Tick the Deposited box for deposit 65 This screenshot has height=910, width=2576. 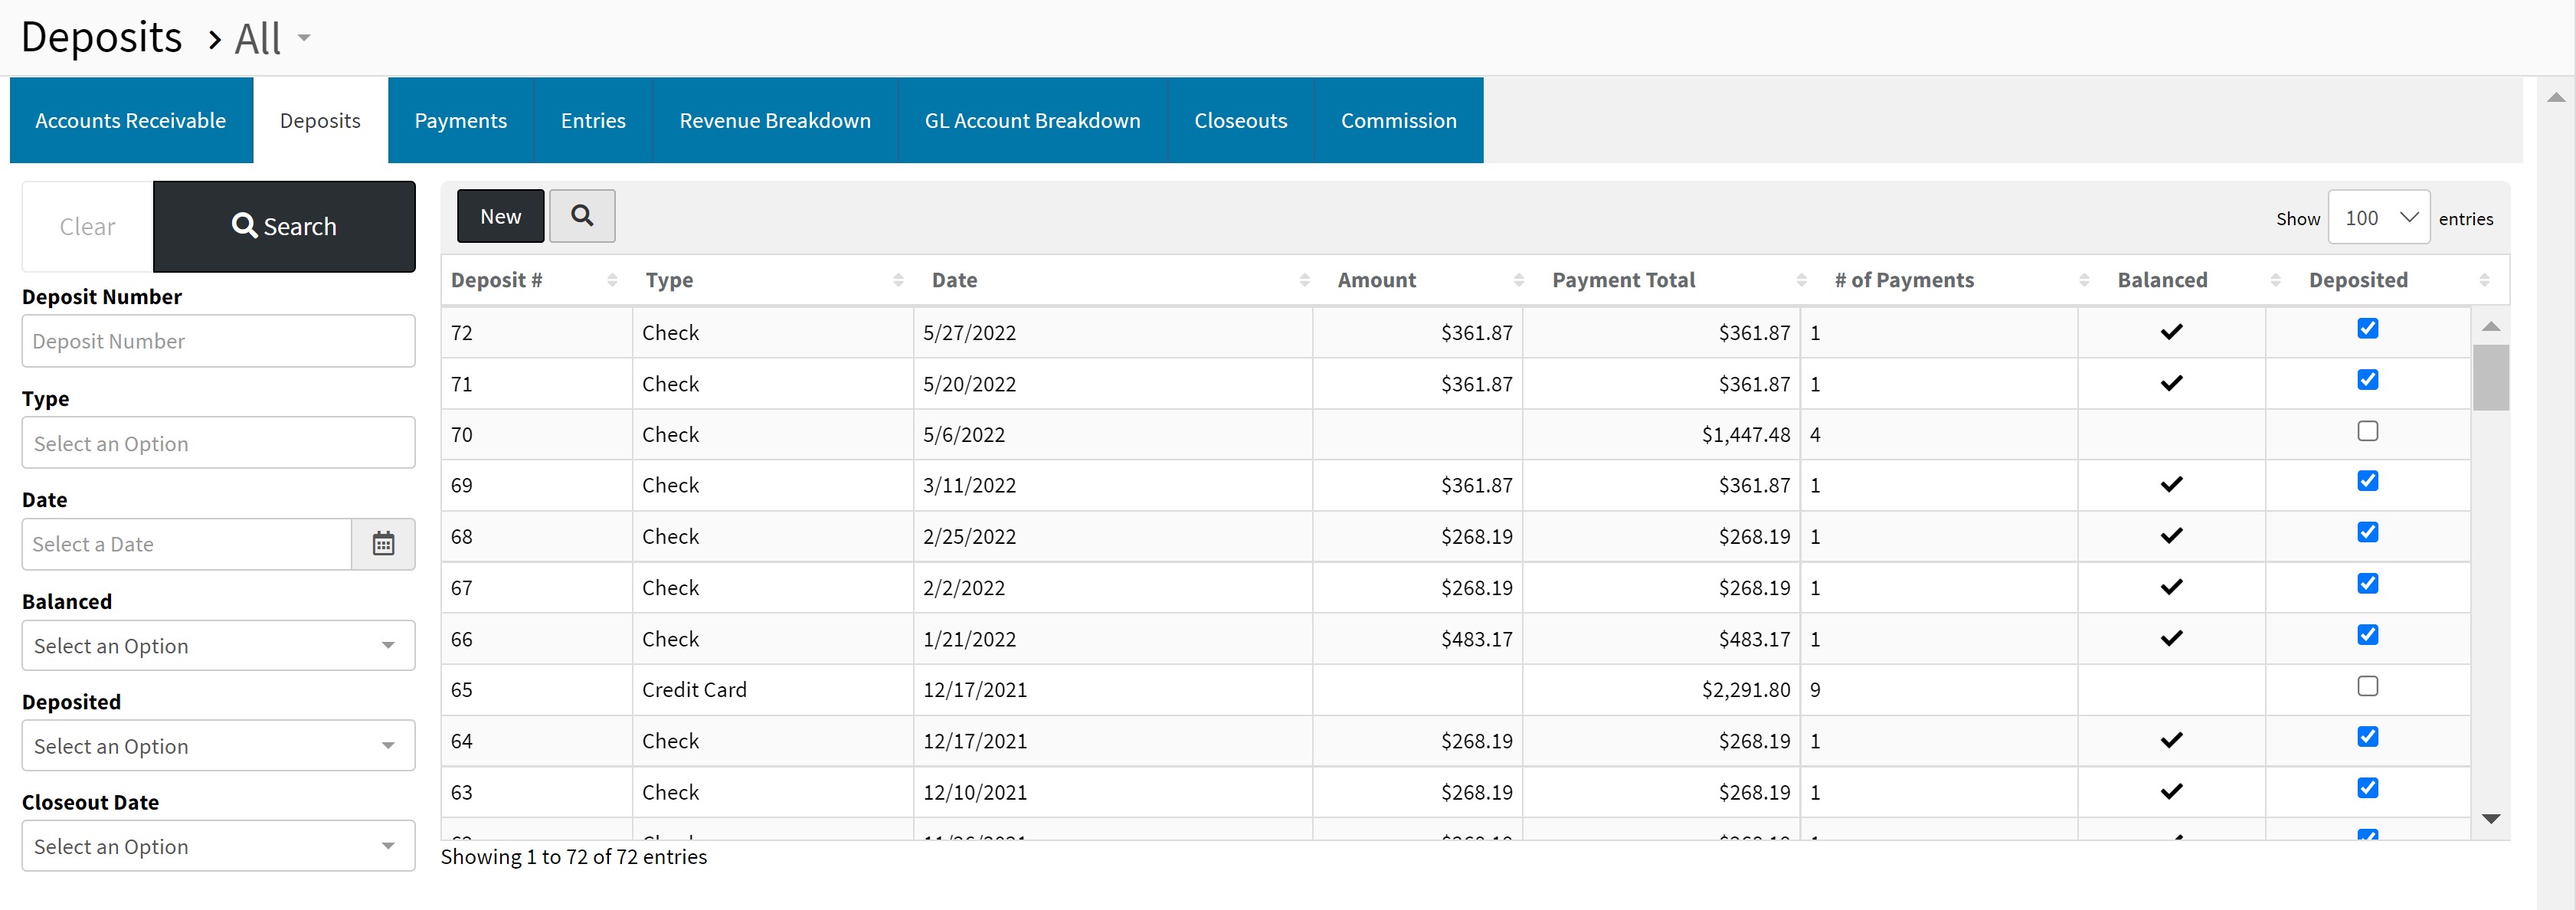(2367, 686)
